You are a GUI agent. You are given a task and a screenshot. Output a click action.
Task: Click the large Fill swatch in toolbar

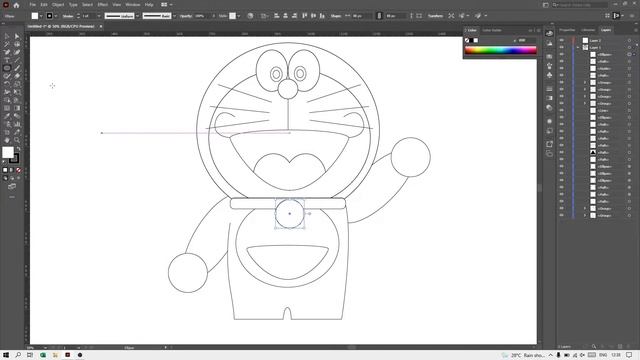[x=8, y=152]
